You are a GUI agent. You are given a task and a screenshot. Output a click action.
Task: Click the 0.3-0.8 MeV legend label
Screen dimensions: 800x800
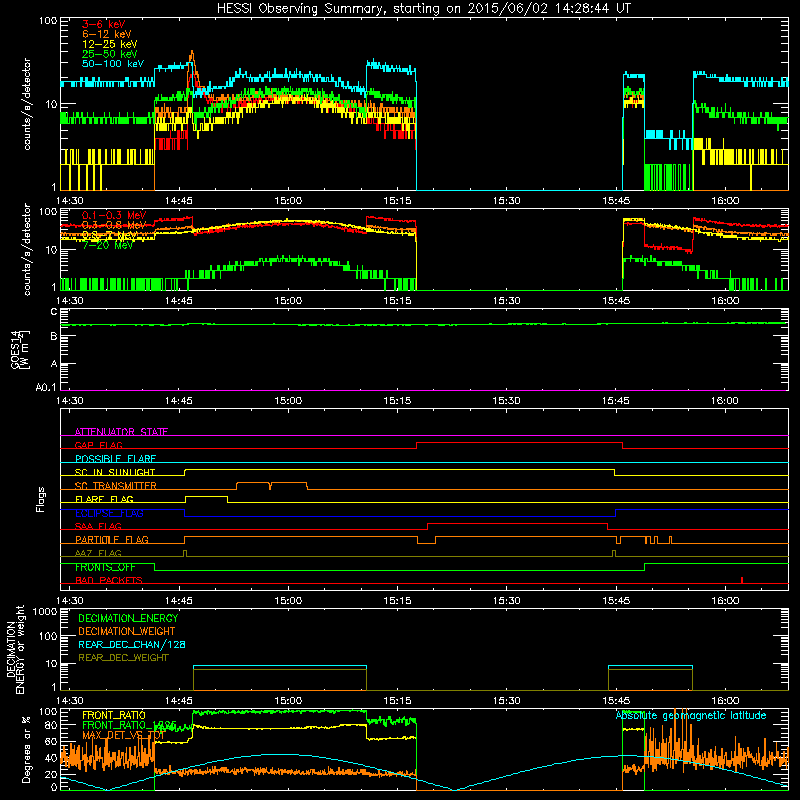(114, 225)
